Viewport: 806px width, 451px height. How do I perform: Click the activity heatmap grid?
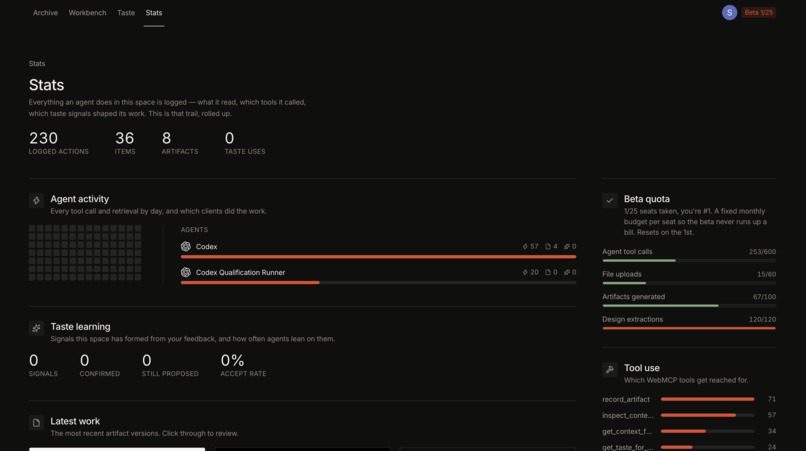click(85, 252)
